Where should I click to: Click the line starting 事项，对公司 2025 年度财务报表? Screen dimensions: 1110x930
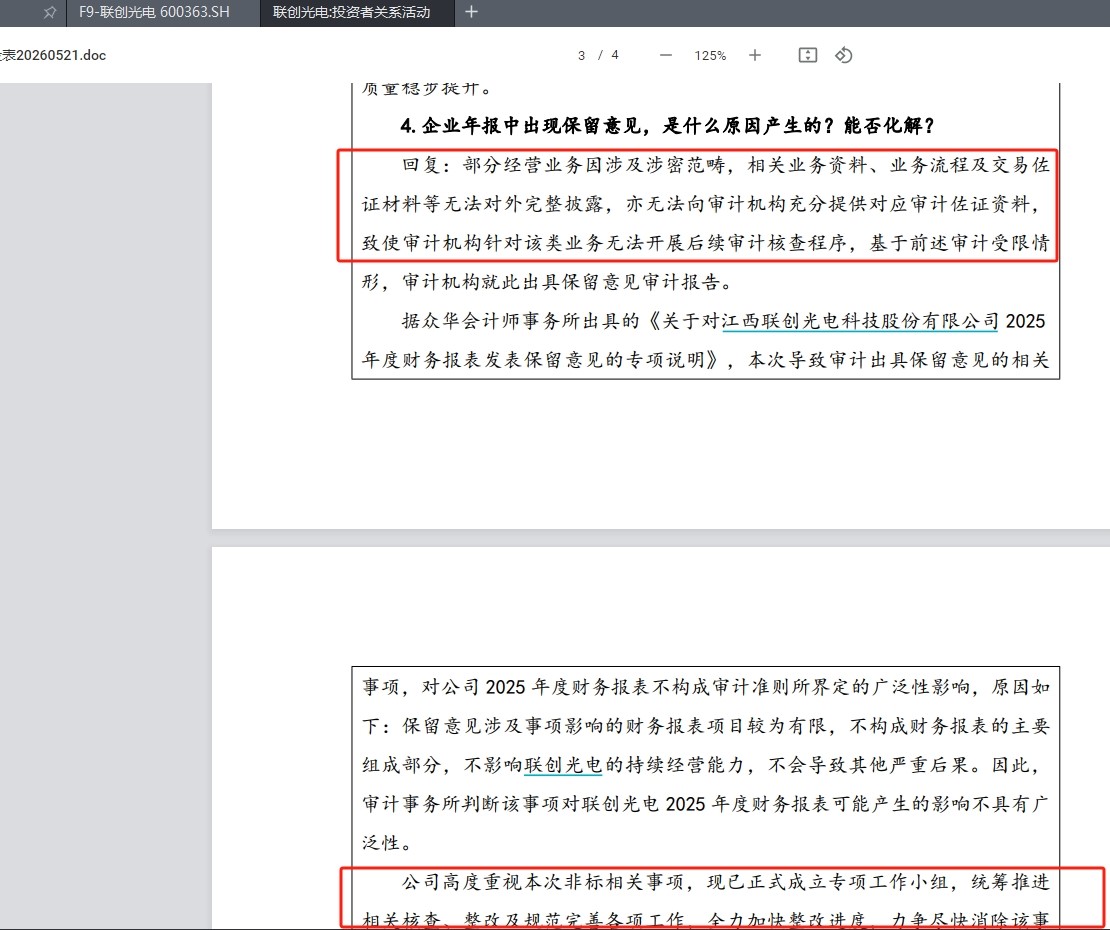[706, 687]
